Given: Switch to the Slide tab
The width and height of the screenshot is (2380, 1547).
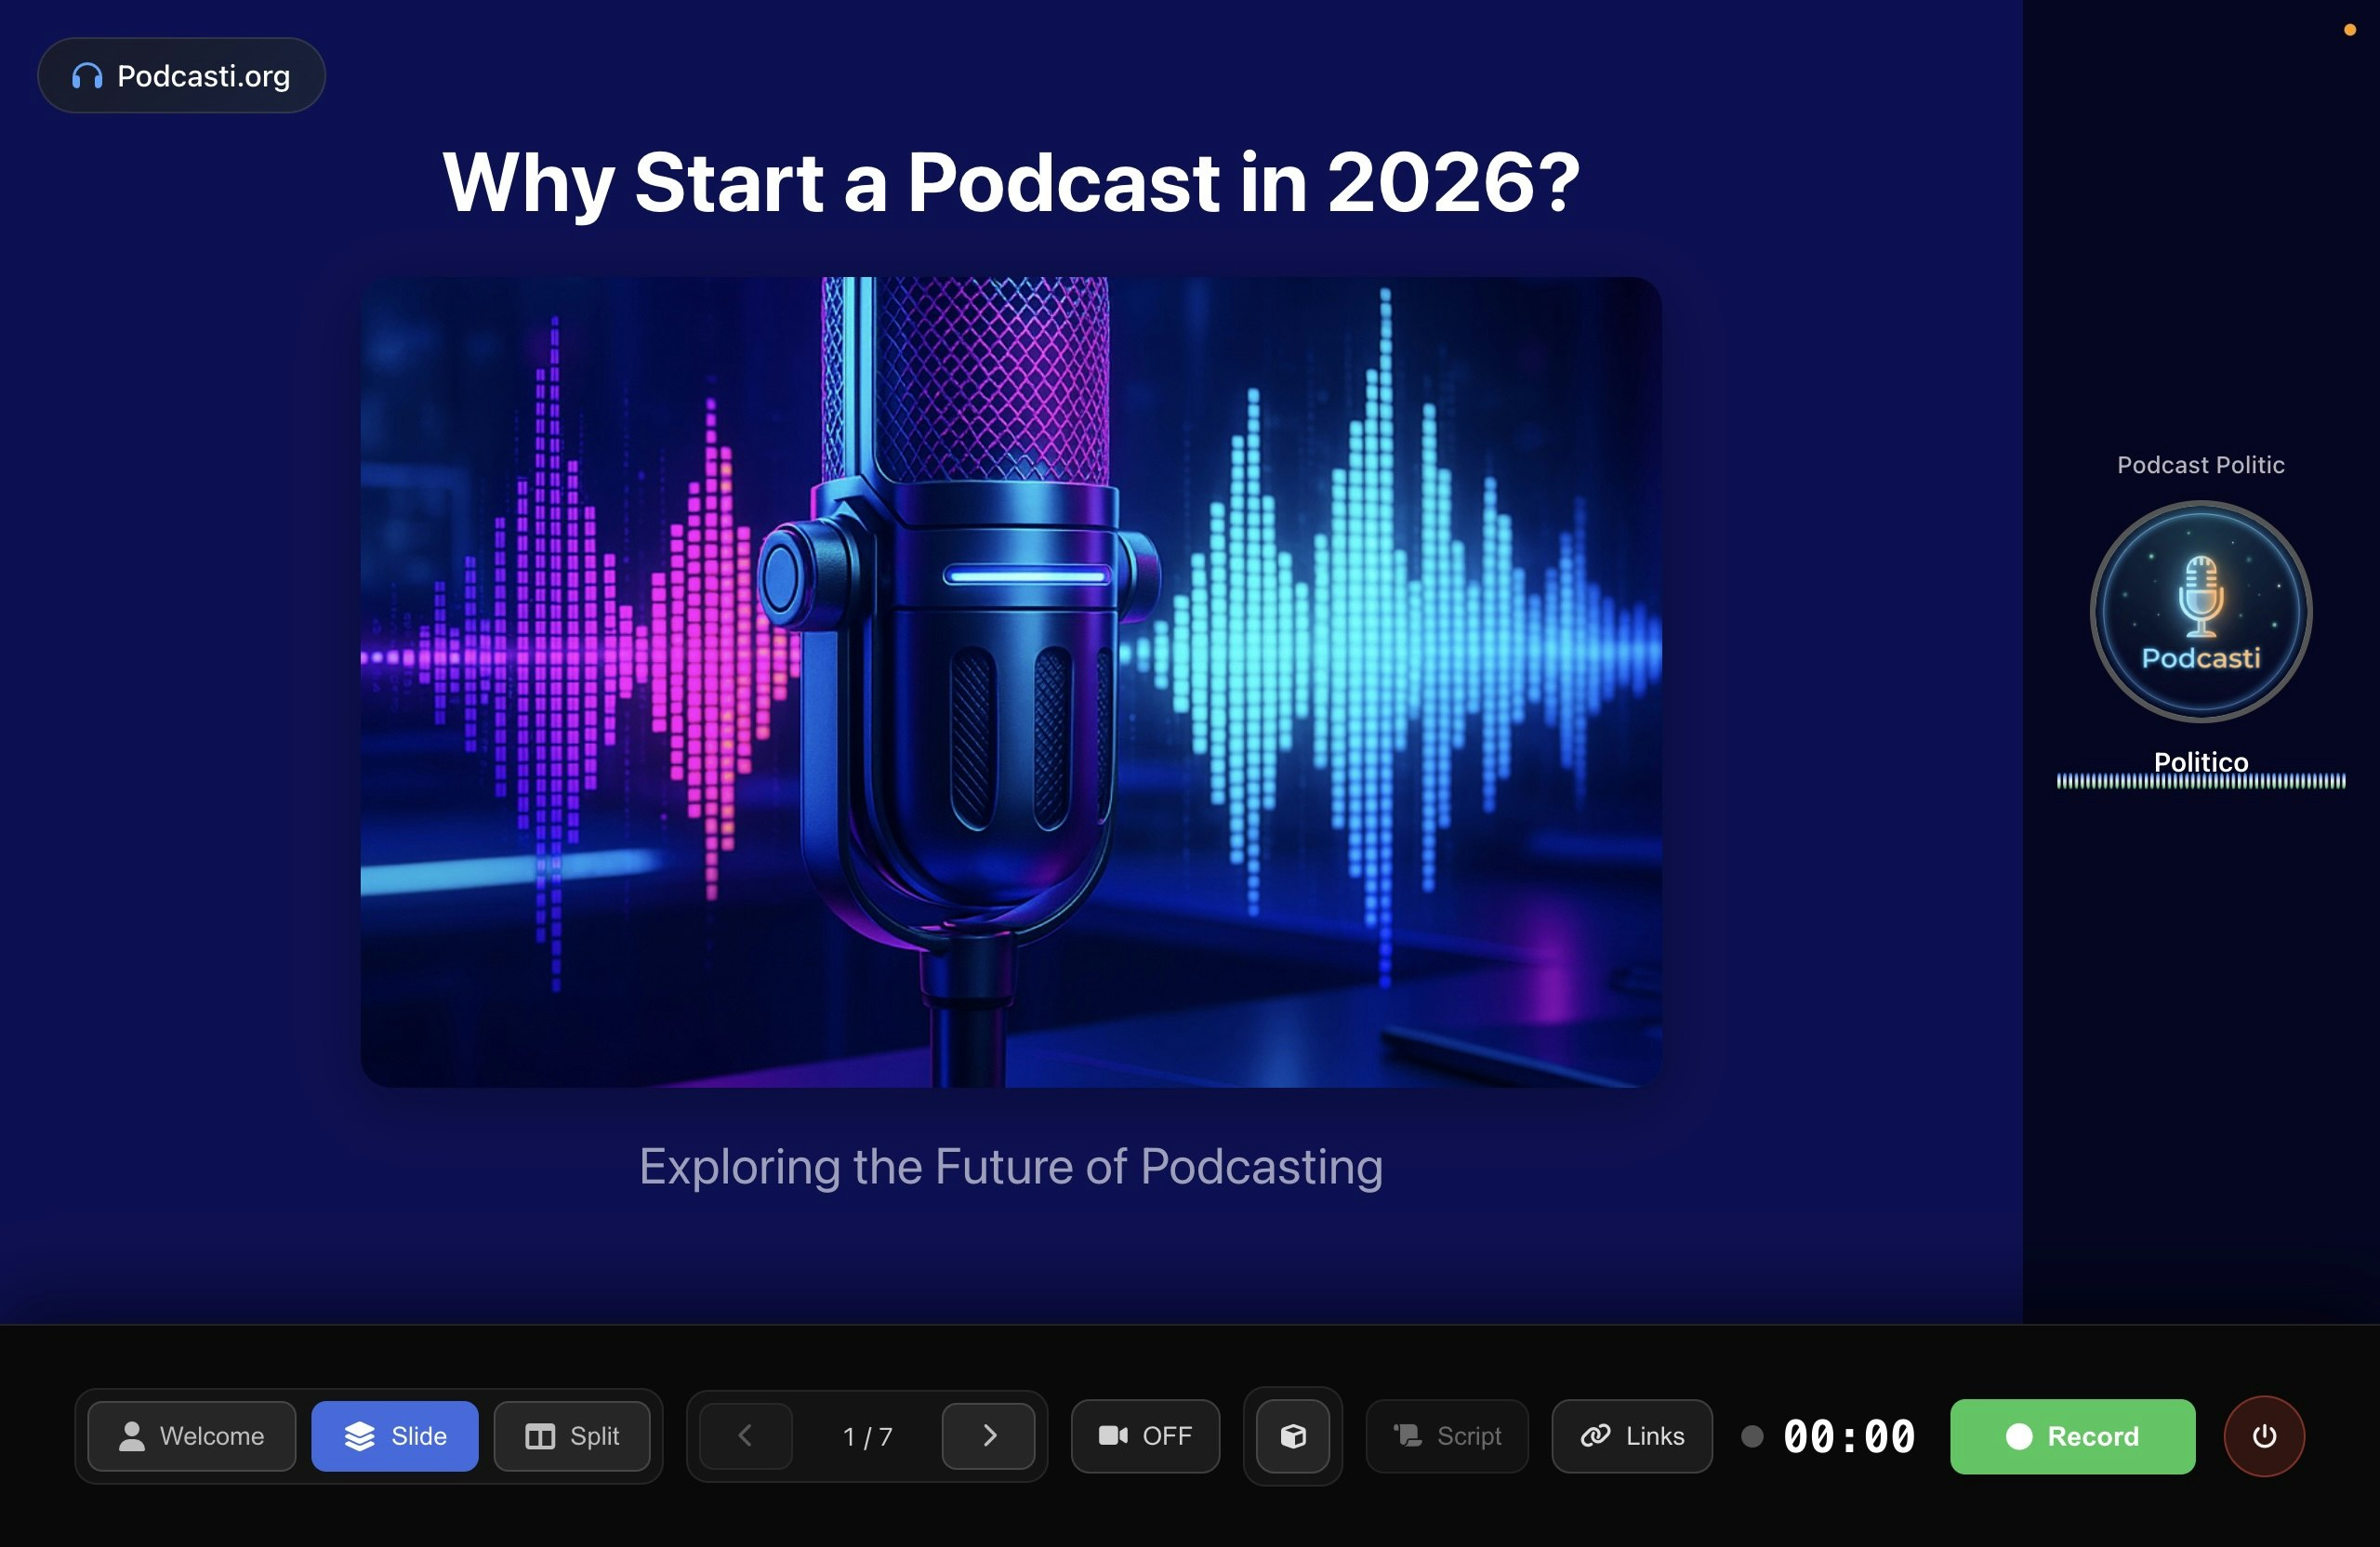Looking at the screenshot, I should click(x=396, y=1436).
